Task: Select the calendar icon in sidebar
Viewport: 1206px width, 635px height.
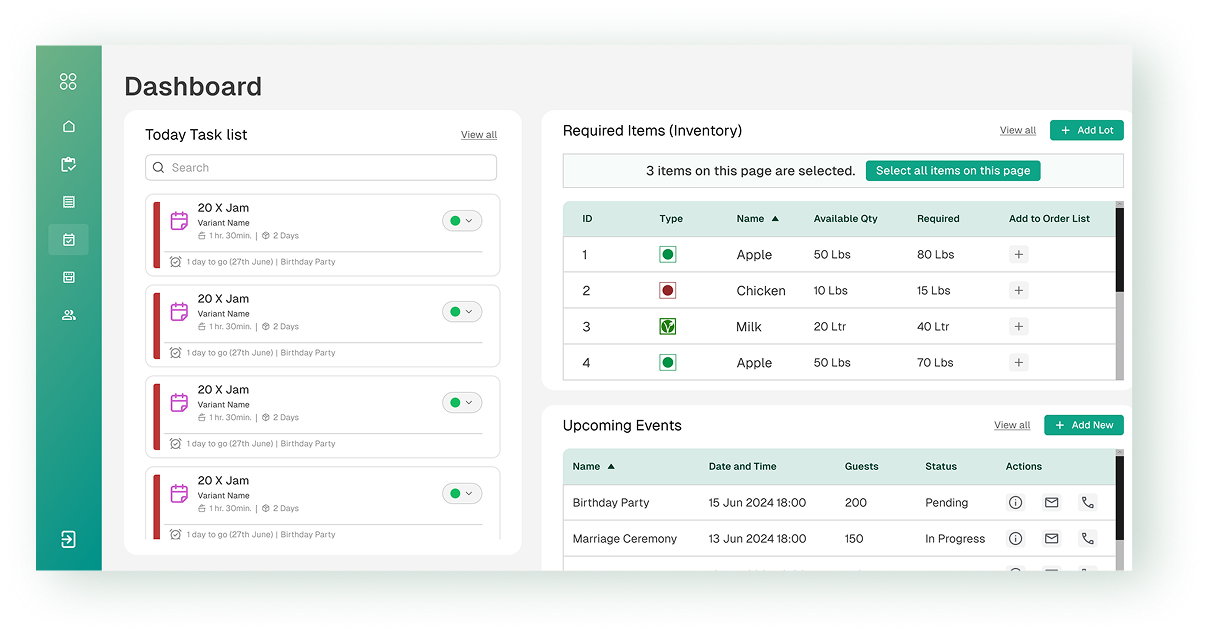Action: (68, 240)
